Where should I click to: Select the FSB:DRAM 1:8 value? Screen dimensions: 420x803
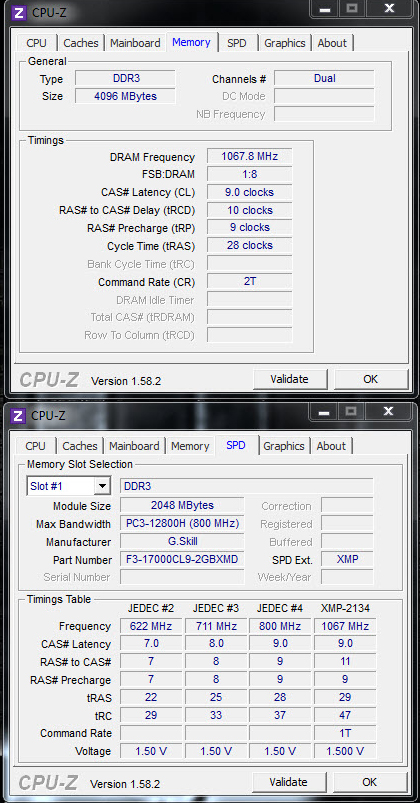click(x=249, y=174)
